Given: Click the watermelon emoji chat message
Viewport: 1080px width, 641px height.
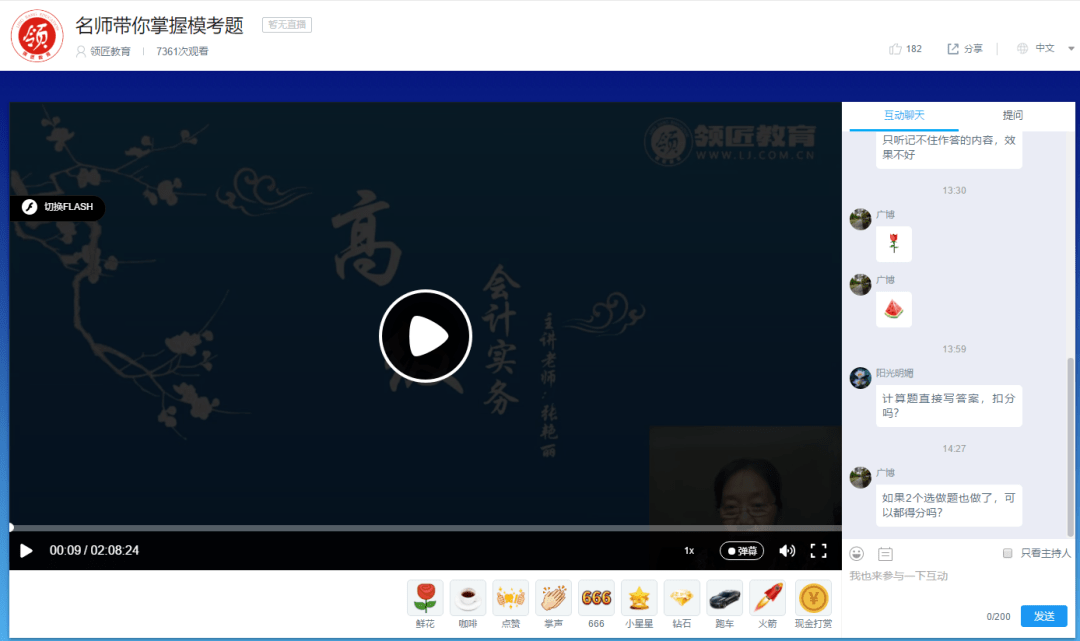Looking at the screenshot, I should [893, 309].
